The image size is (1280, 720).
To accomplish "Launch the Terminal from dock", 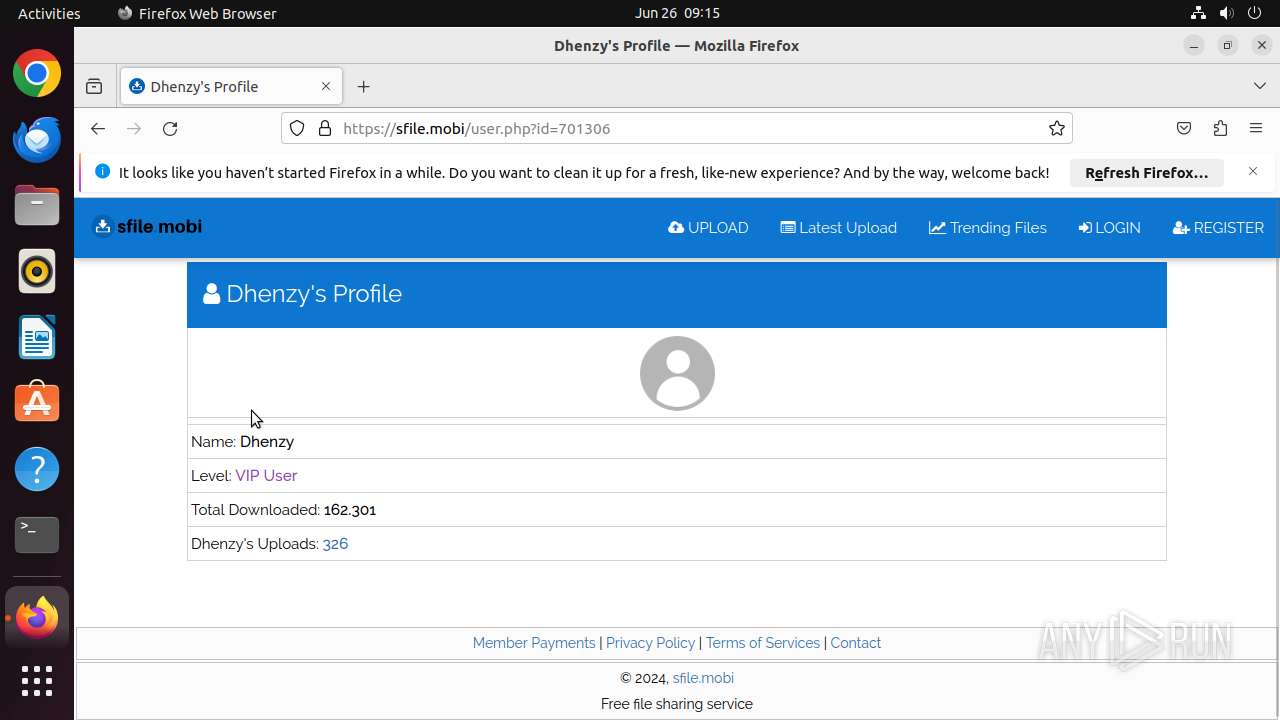I will coord(37,535).
